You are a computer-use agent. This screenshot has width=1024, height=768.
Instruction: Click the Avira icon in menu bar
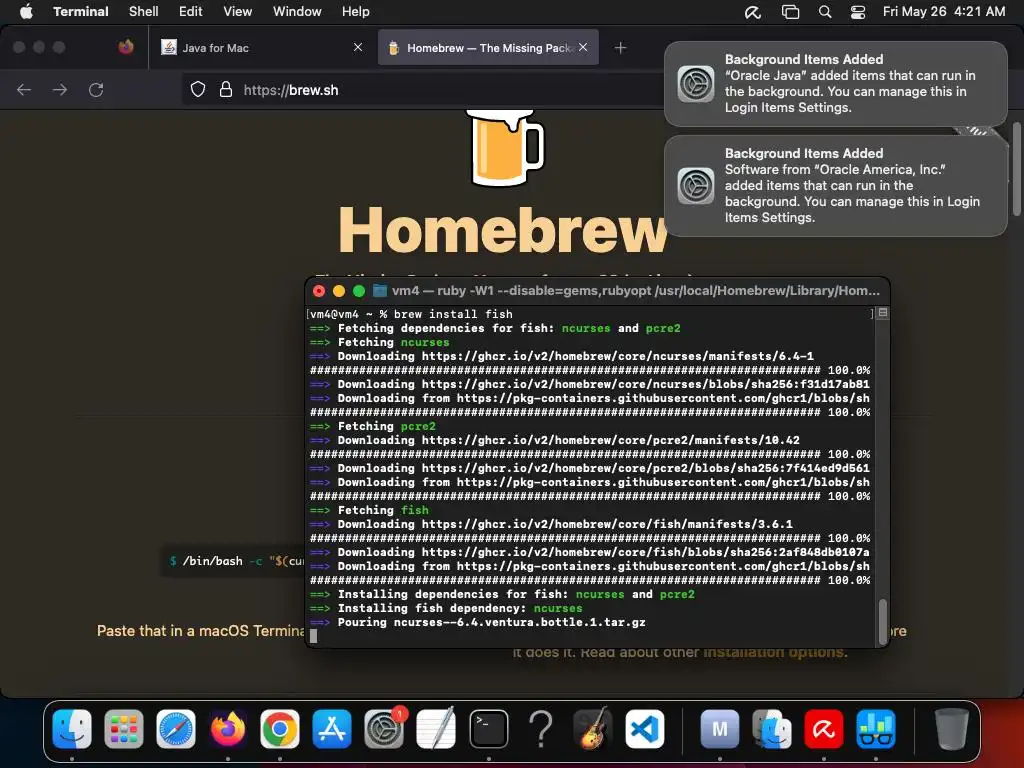tap(753, 12)
